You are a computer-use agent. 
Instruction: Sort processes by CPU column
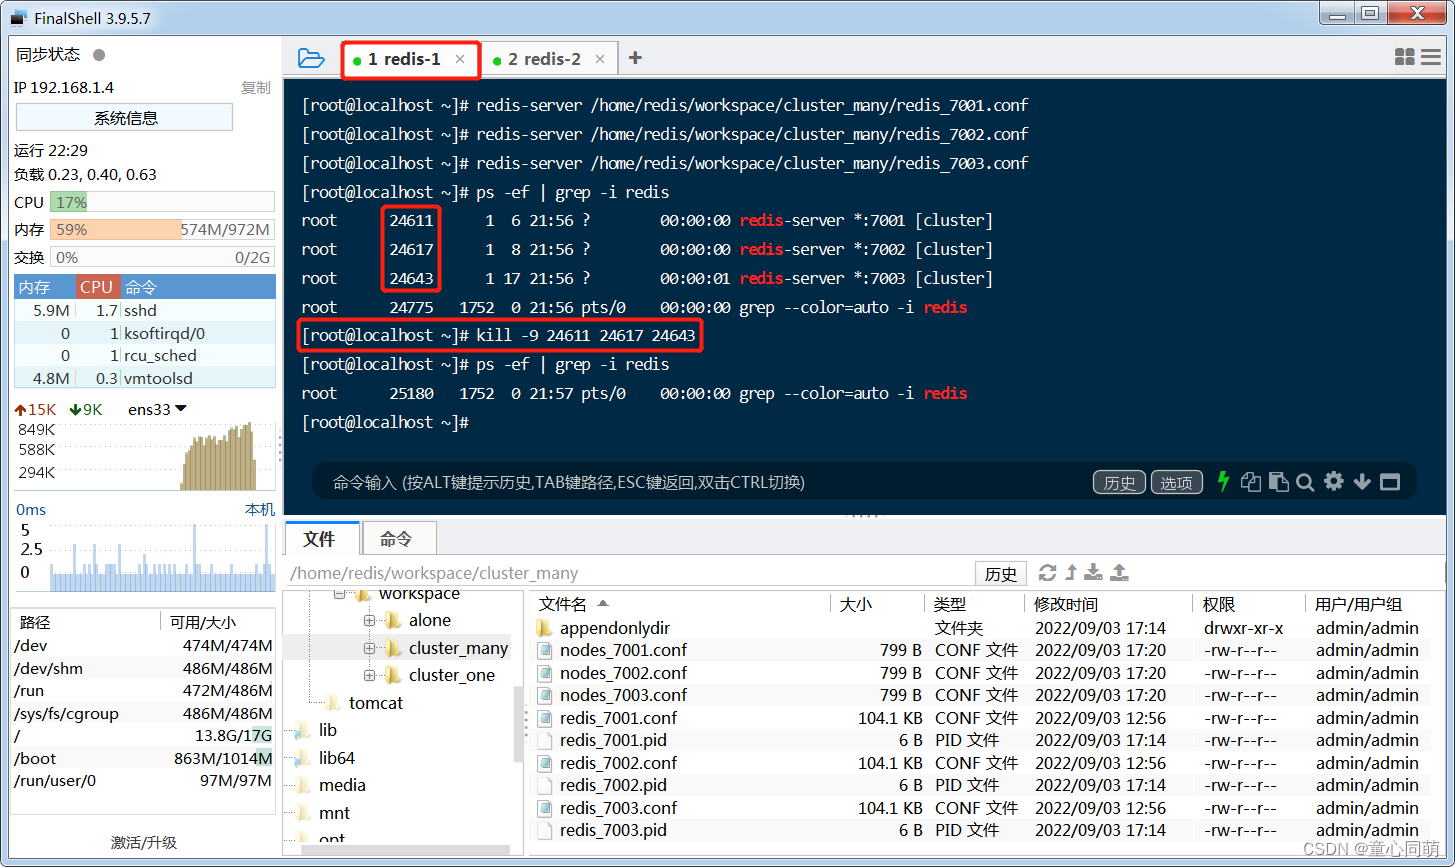(x=97, y=287)
